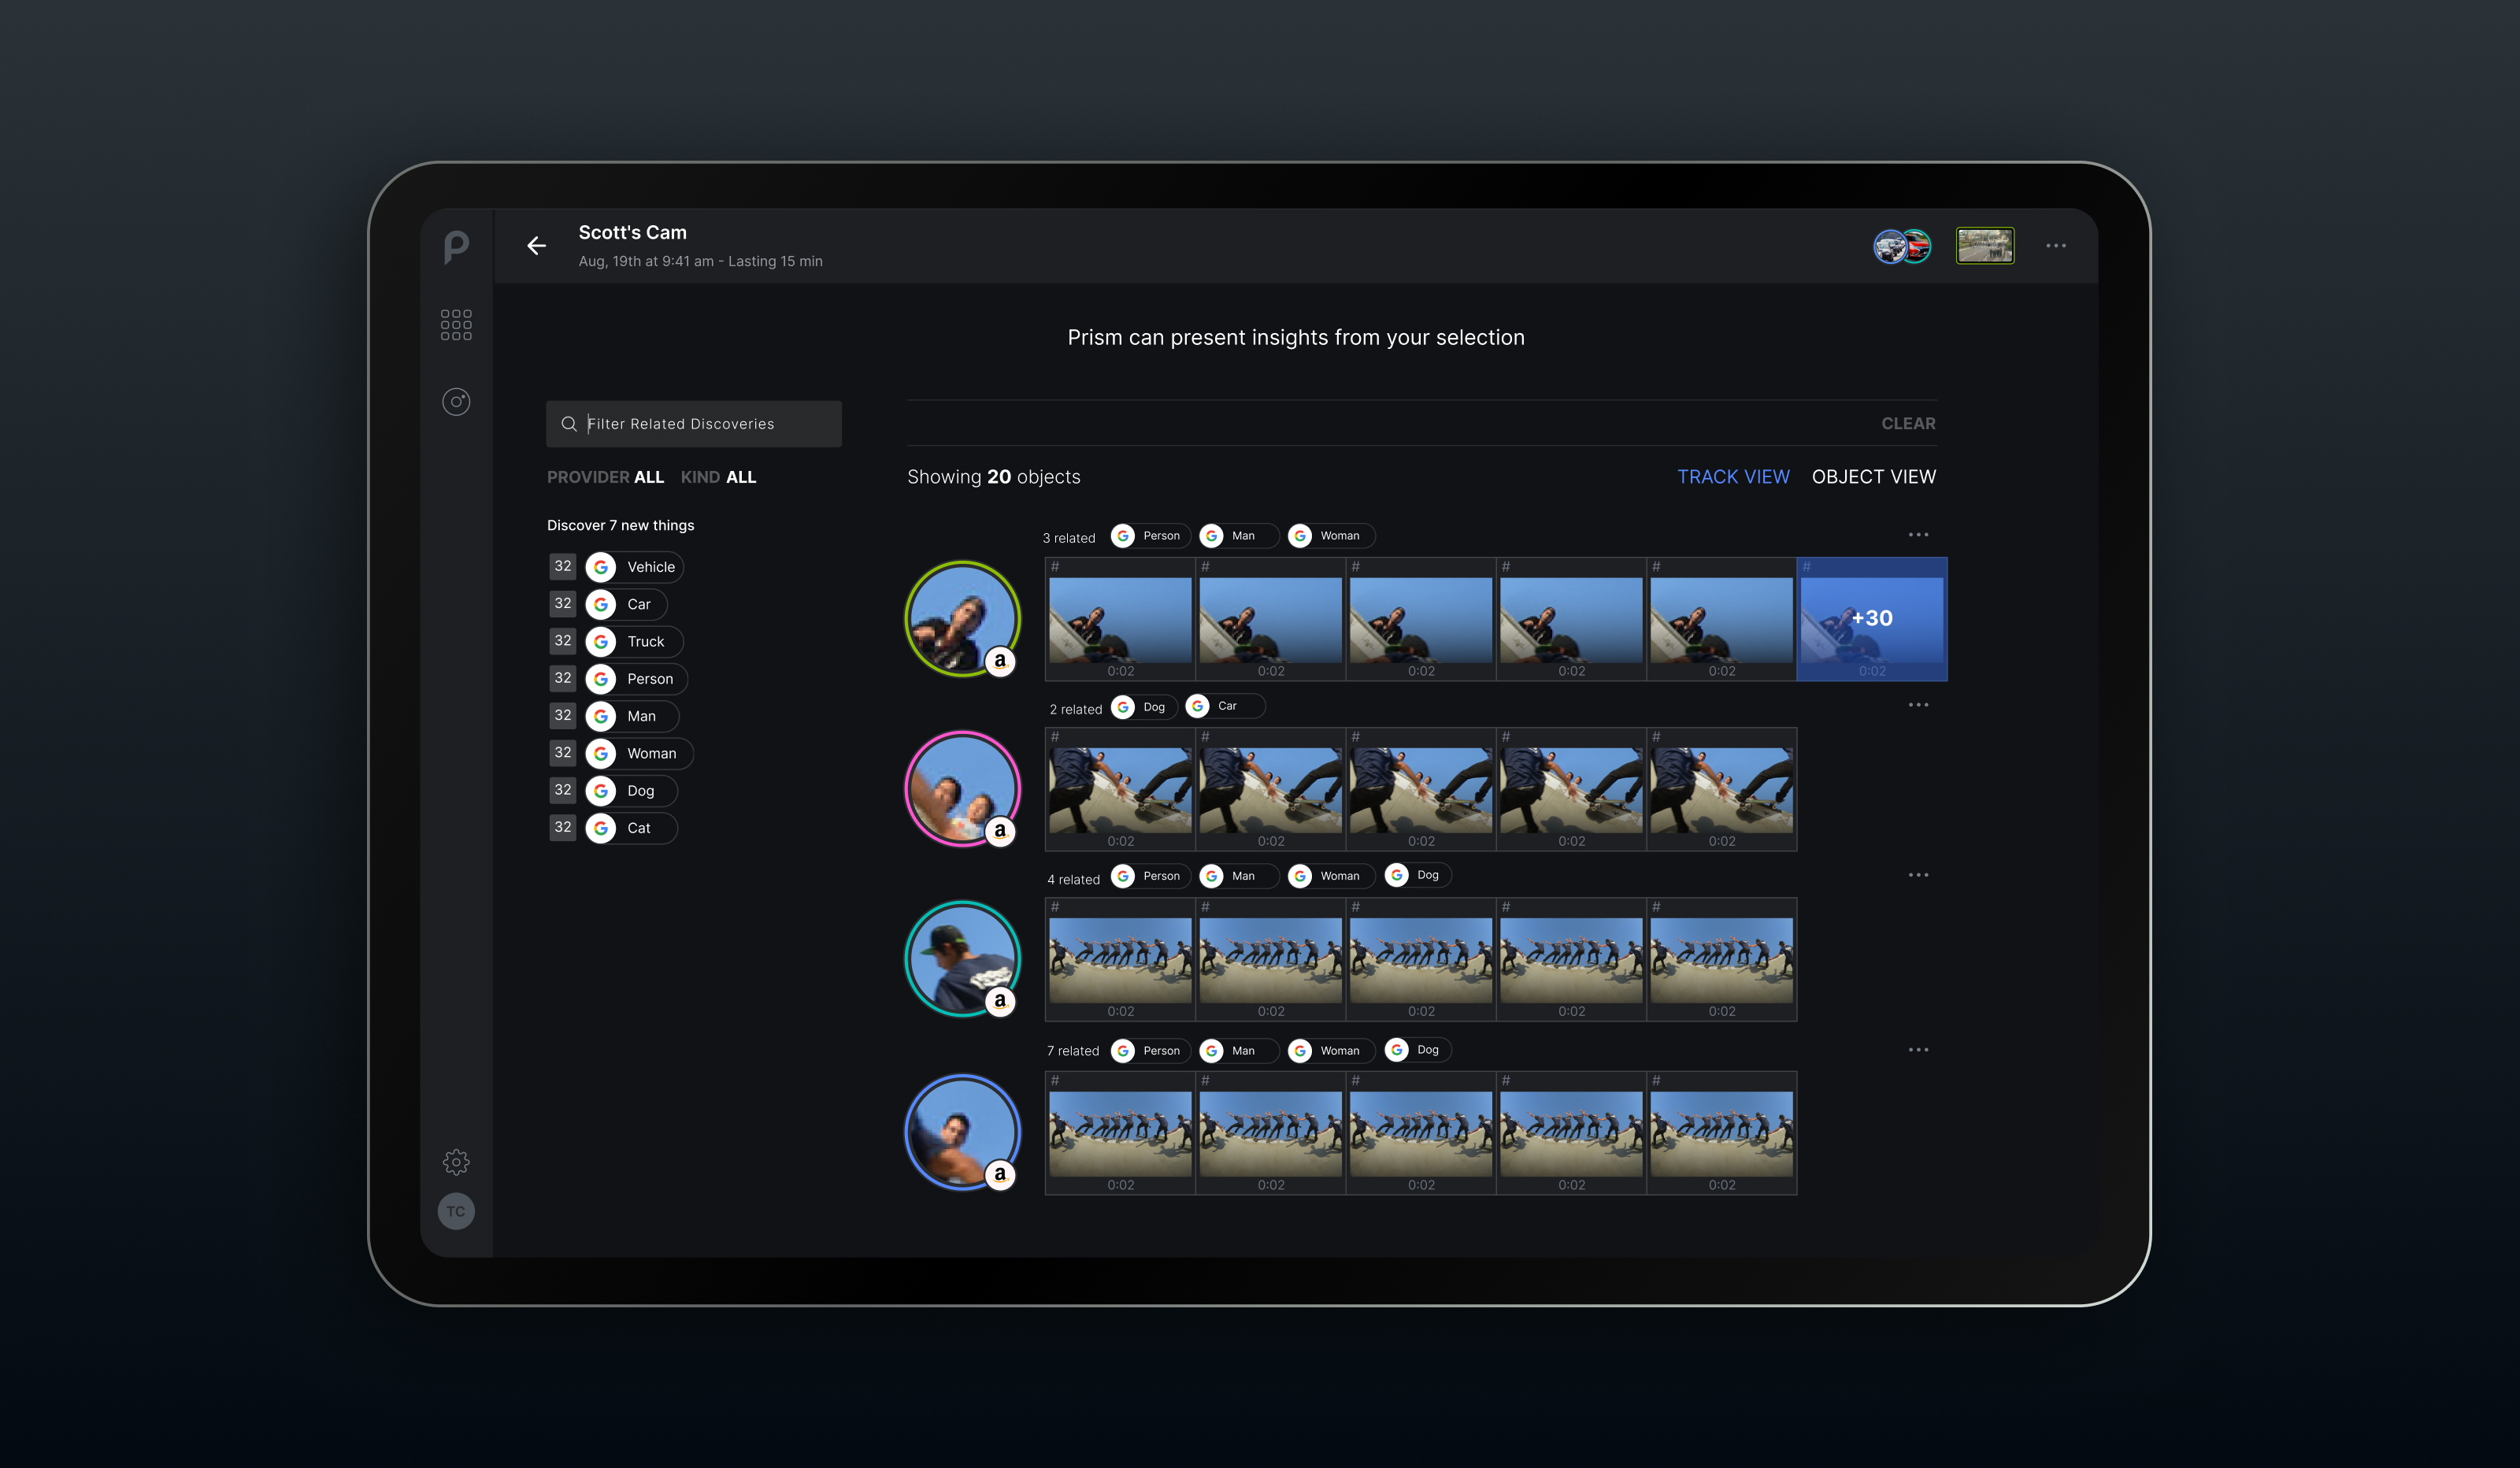This screenshot has height=1468, width=2520.
Task: Click the TC user avatar
Action: tap(456, 1211)
